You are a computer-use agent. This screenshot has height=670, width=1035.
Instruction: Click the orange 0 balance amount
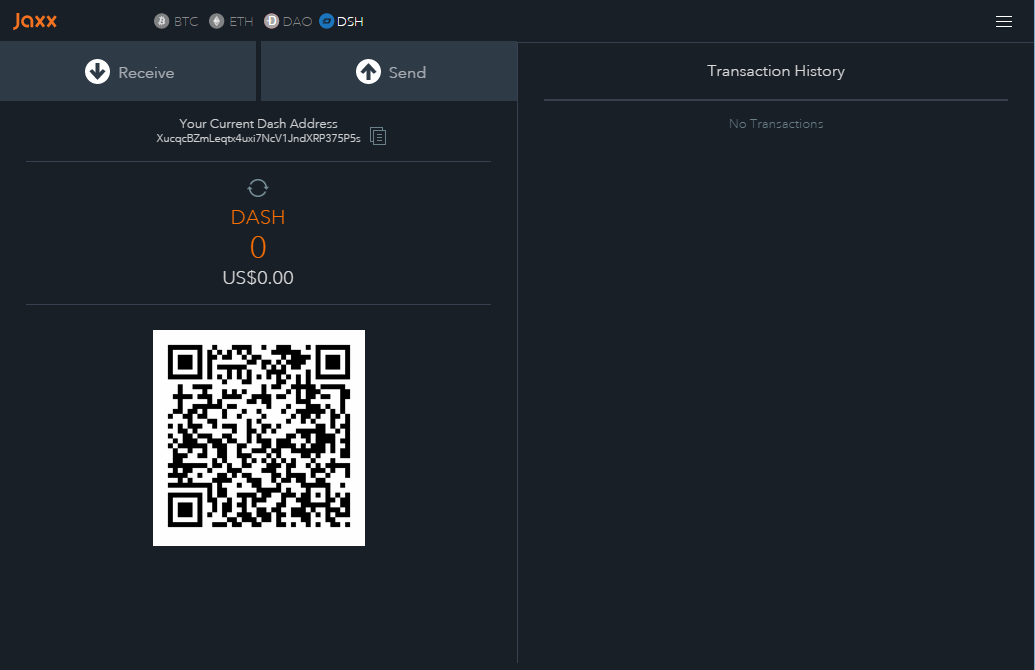pos(258,248)
